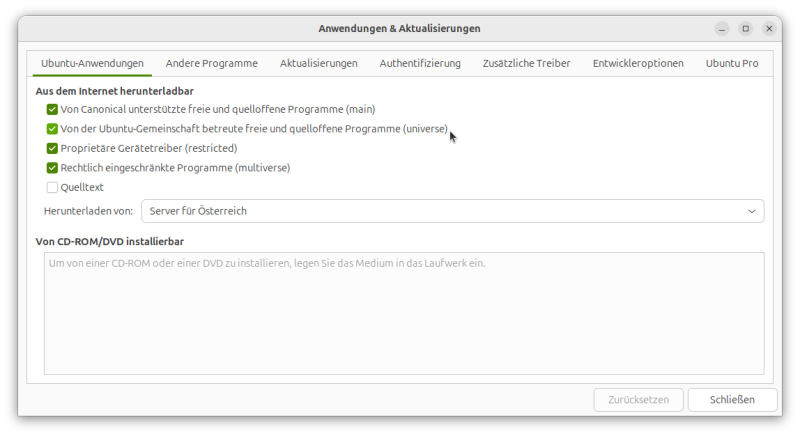Screen dimensions: 800x436
Task: Enable the Quelltext checkbox
Action: point(52,187)
